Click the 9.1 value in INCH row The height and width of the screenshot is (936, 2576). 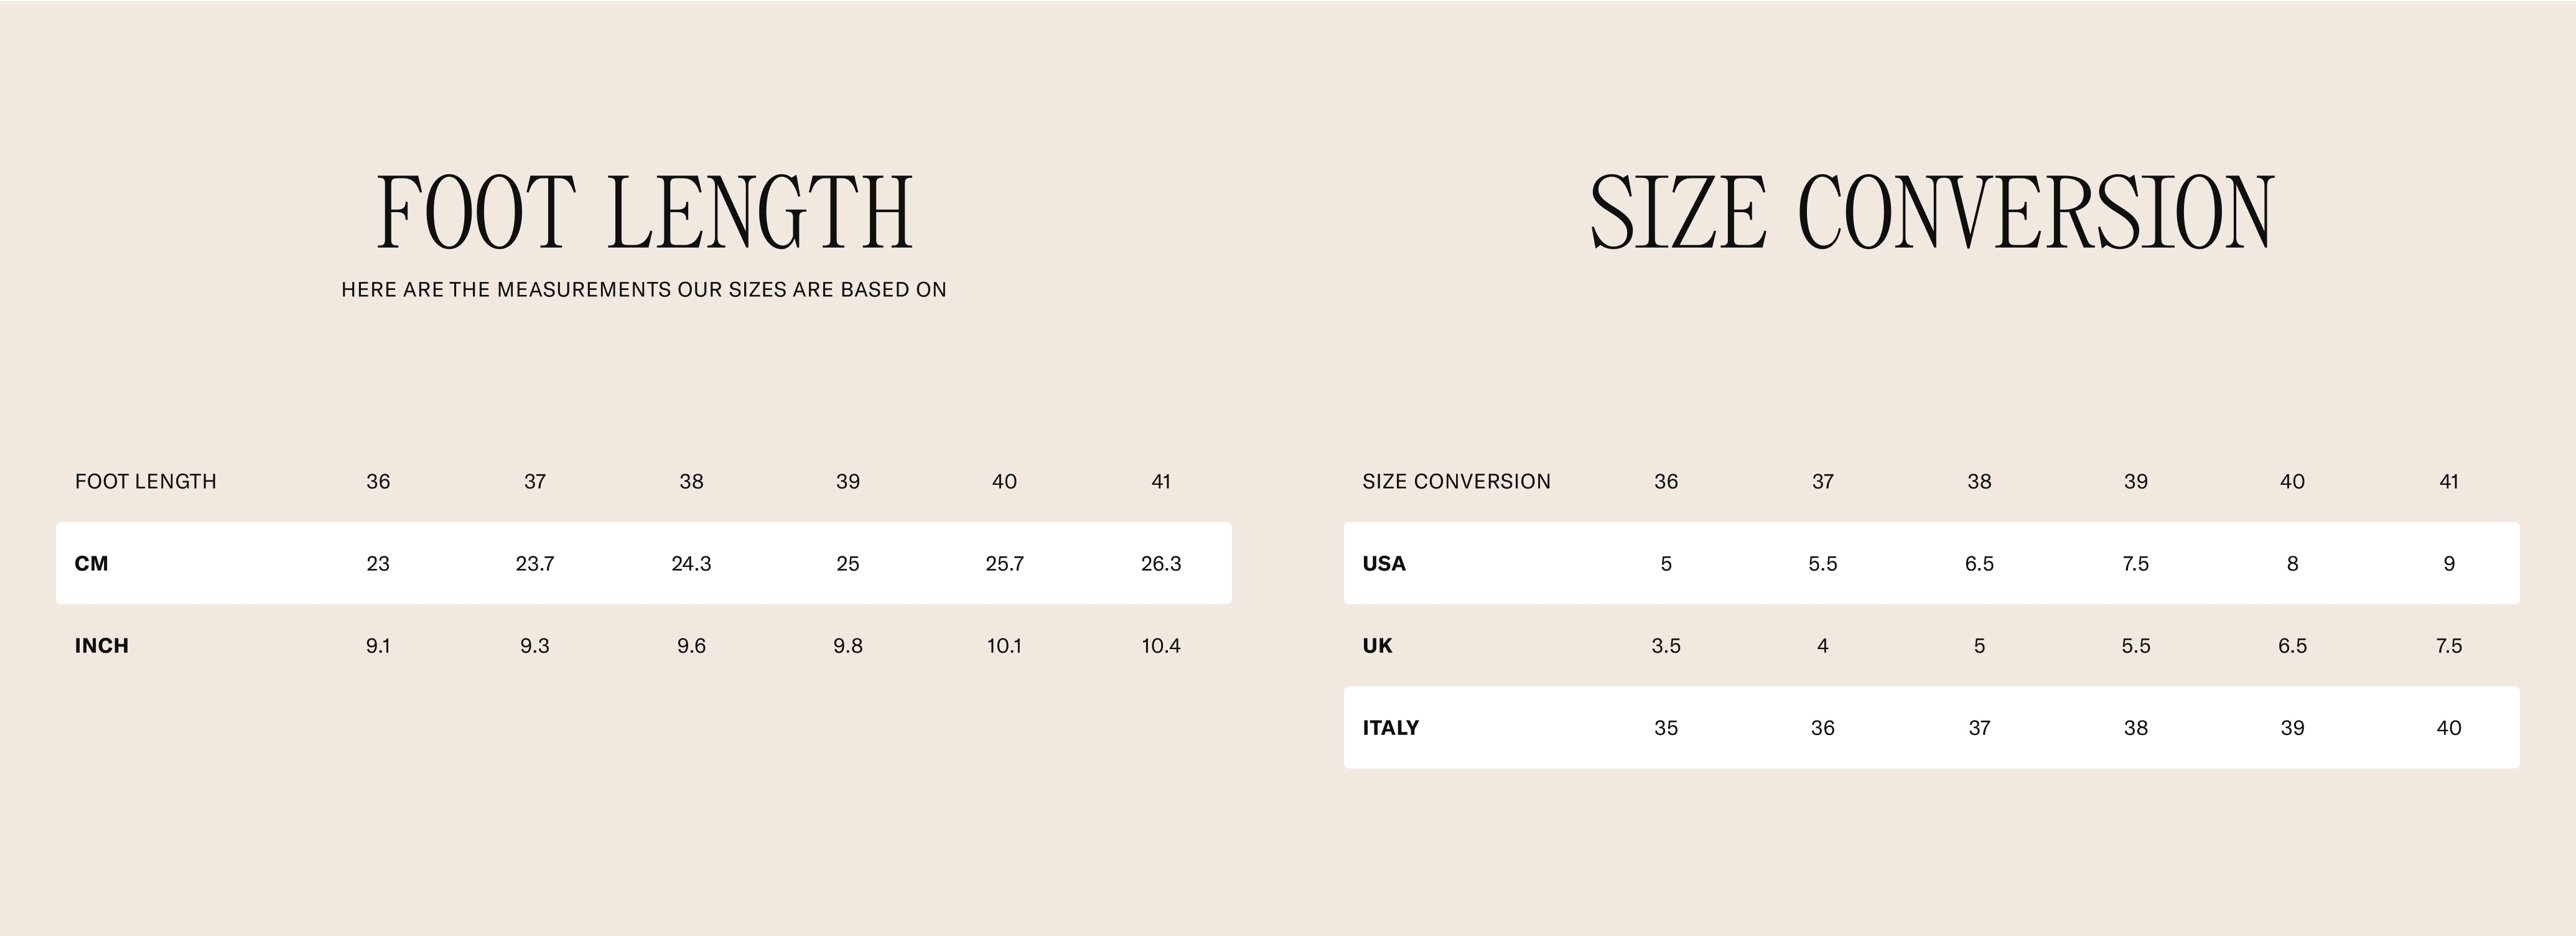tap(378, 646)
